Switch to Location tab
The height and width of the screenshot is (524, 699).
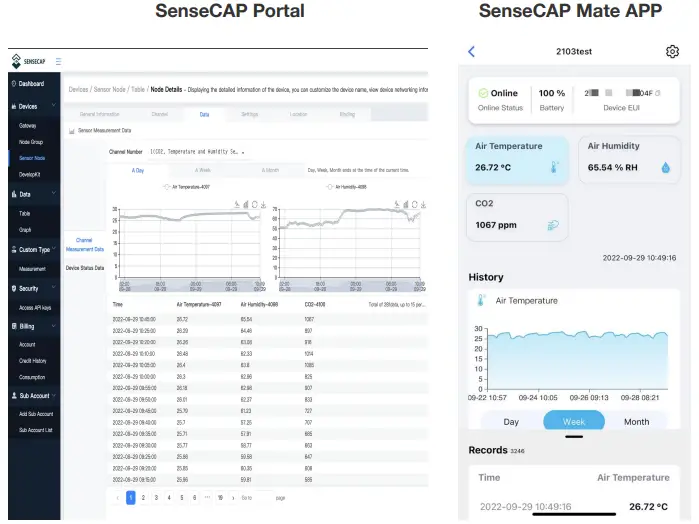[298, 114]
